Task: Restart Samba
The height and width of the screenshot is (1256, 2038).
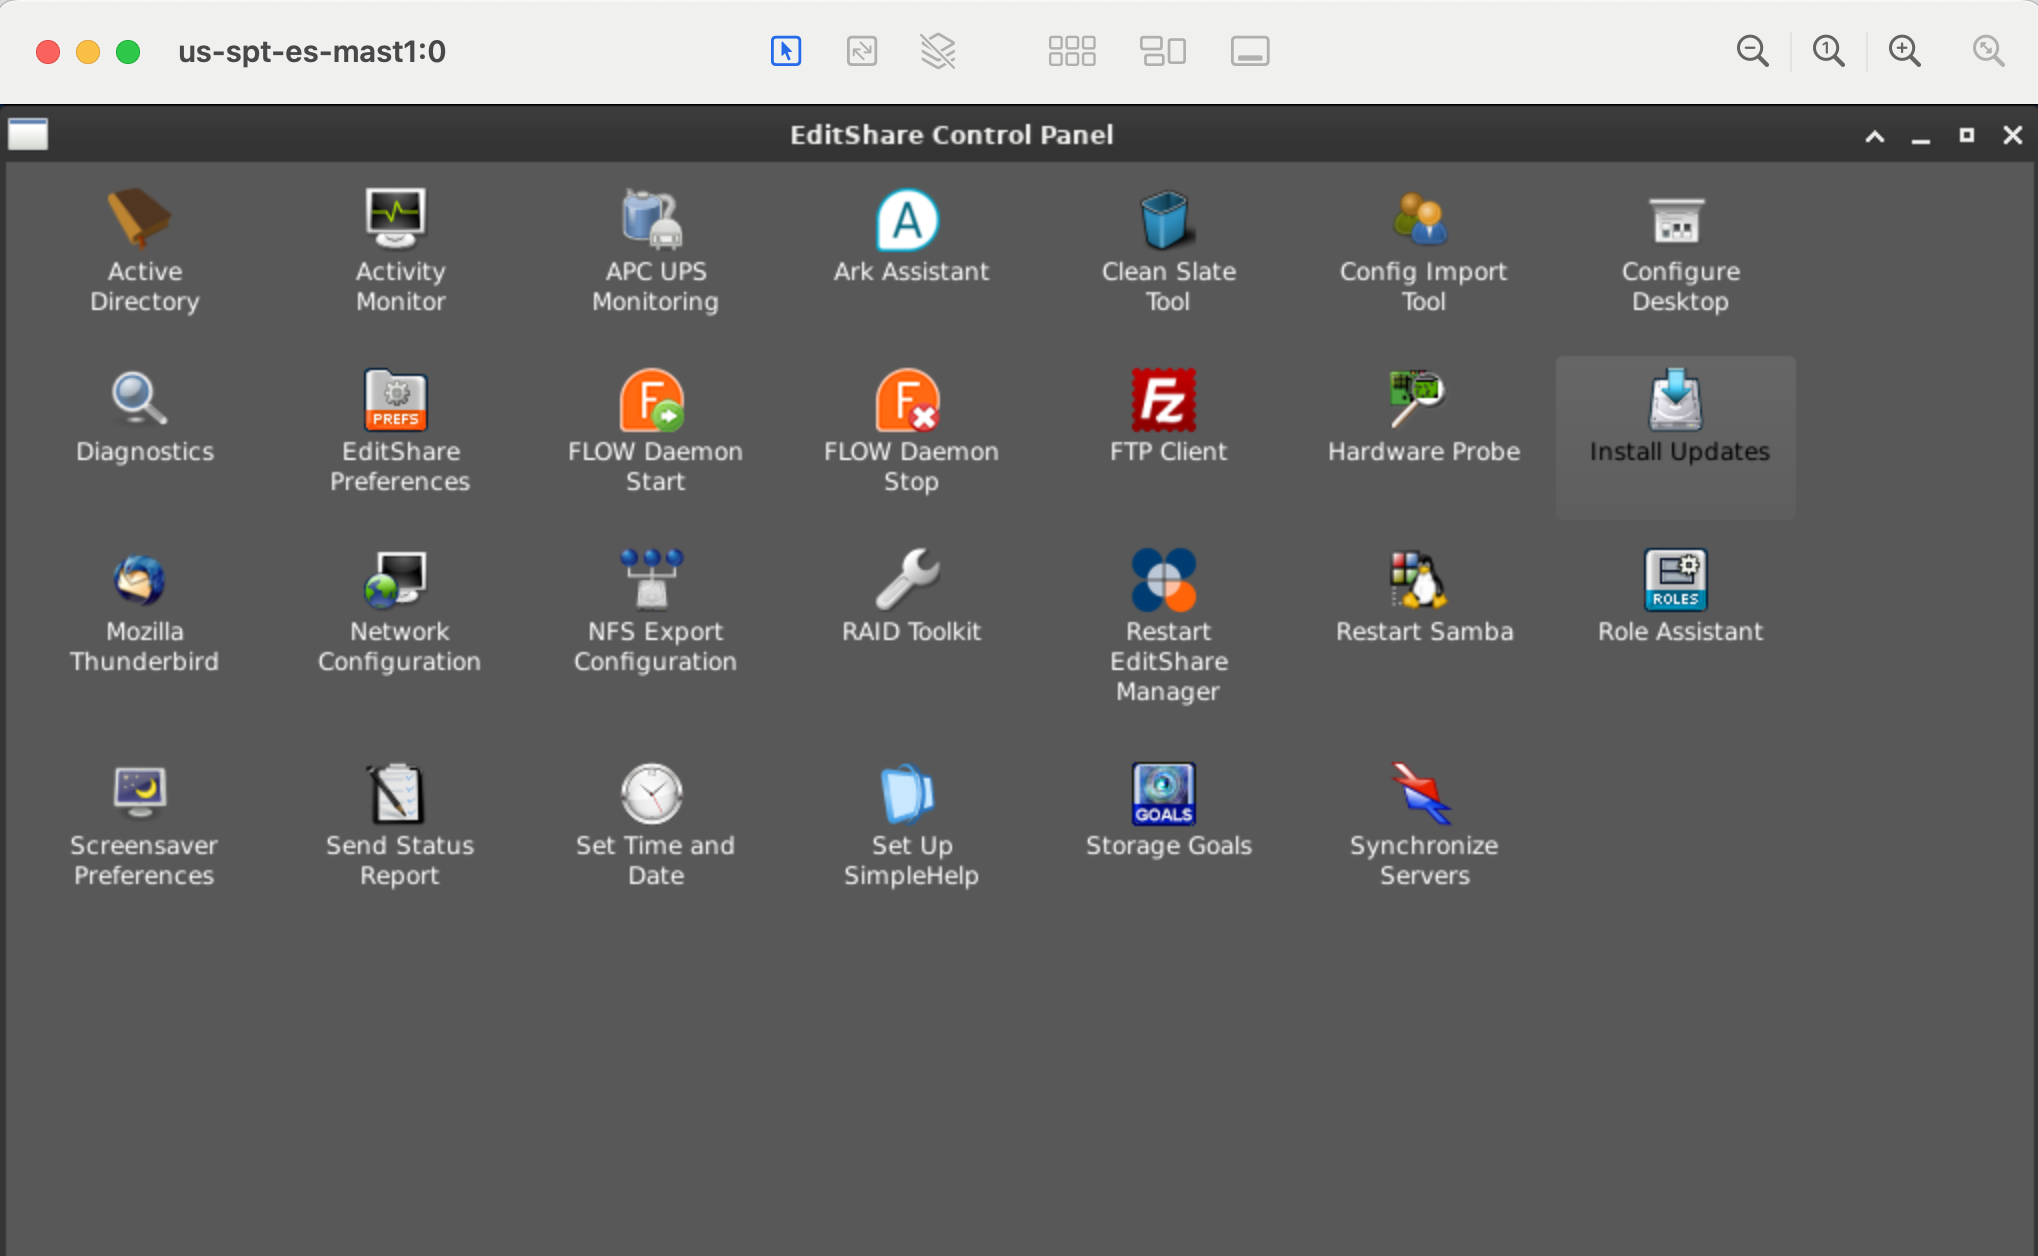Action: pyautogui.click(x=1421, y=595)
